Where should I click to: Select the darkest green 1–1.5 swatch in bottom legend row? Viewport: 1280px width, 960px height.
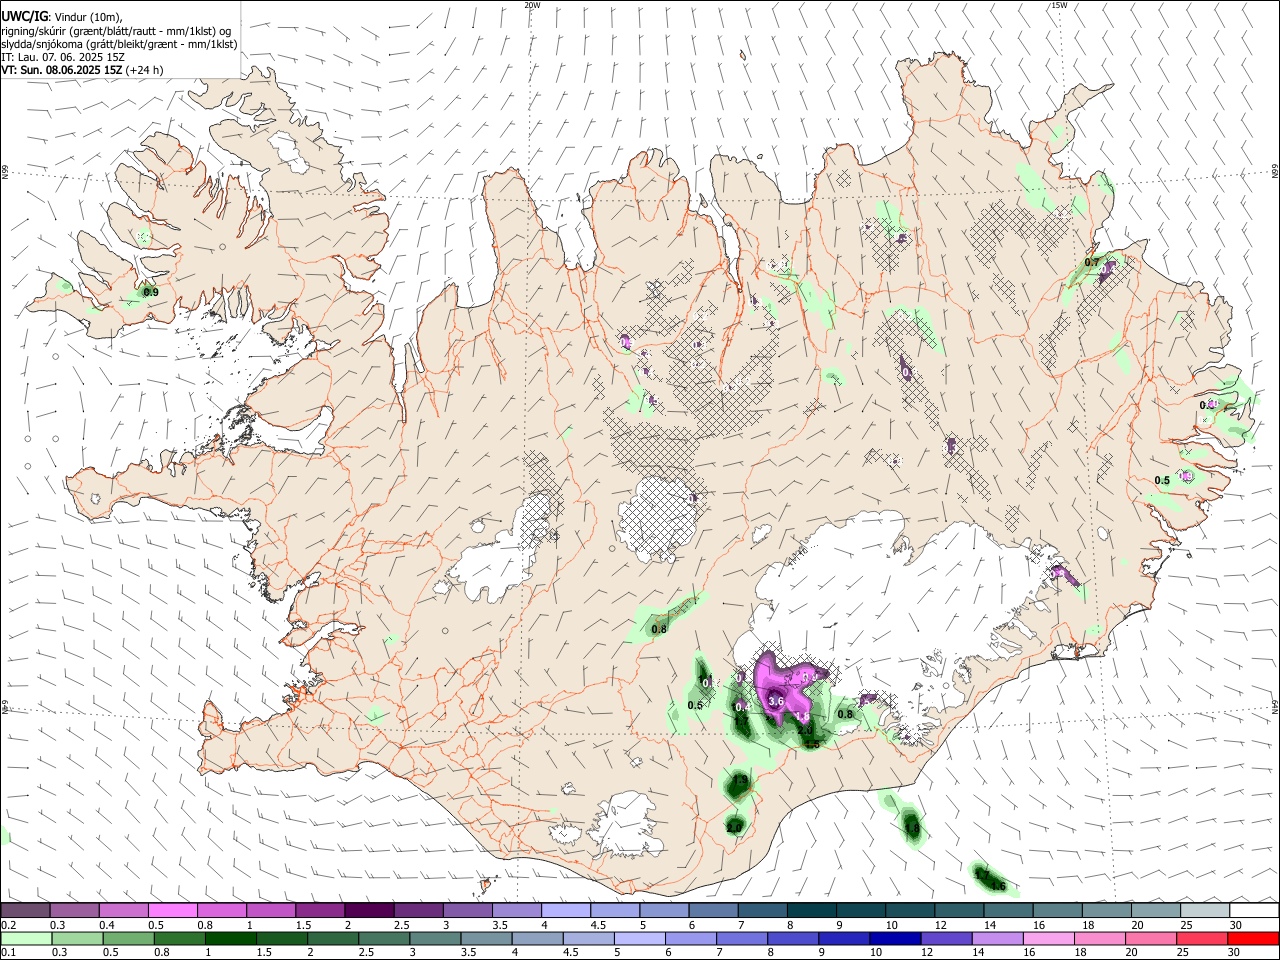click(x=229, y=938)
